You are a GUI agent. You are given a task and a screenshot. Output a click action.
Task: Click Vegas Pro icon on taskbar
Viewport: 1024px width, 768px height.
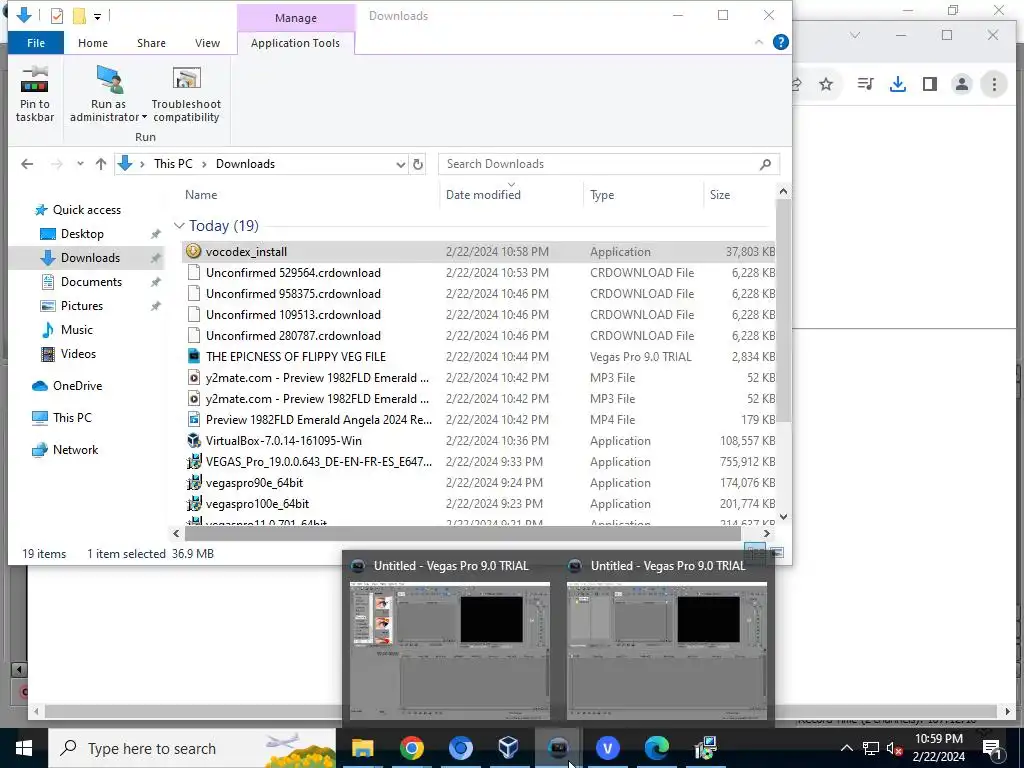coord(558,748)
